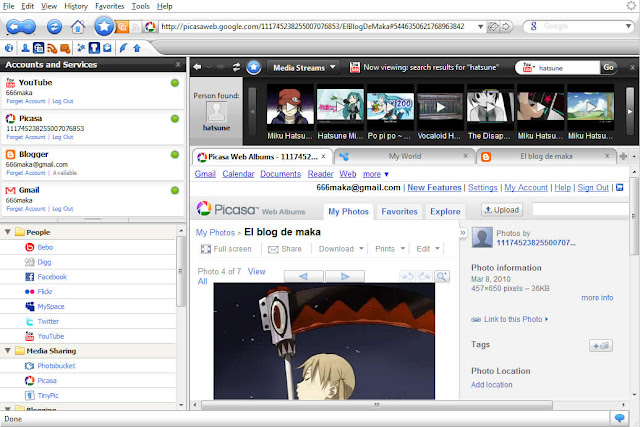Open the Tools menu
Image resolution: width=640 pixels, height=427 pixels.
[x=140, y=6]
